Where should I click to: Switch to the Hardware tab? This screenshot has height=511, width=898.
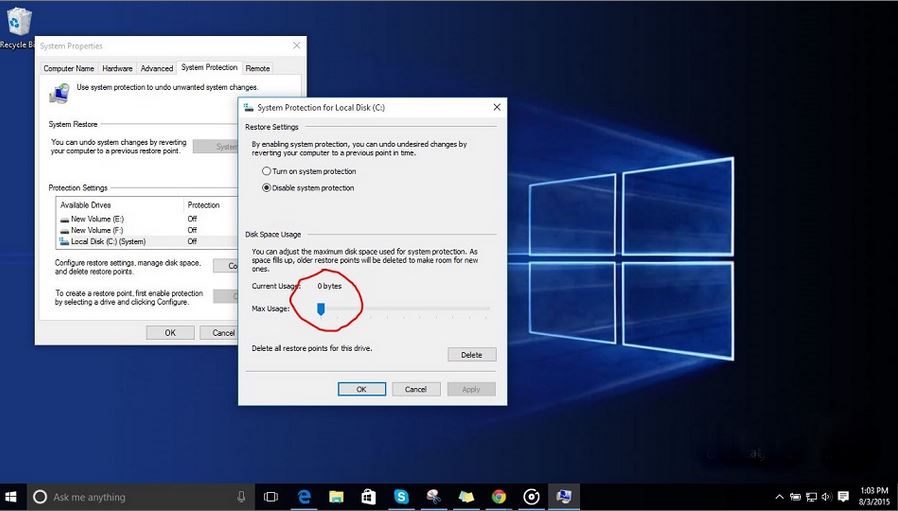coord(117,68)
